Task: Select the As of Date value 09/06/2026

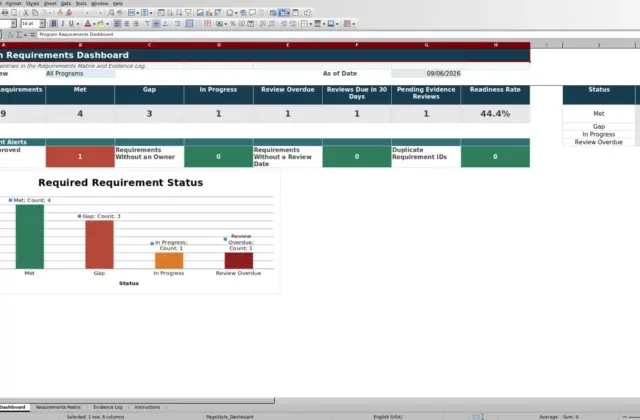Action: 426,73
